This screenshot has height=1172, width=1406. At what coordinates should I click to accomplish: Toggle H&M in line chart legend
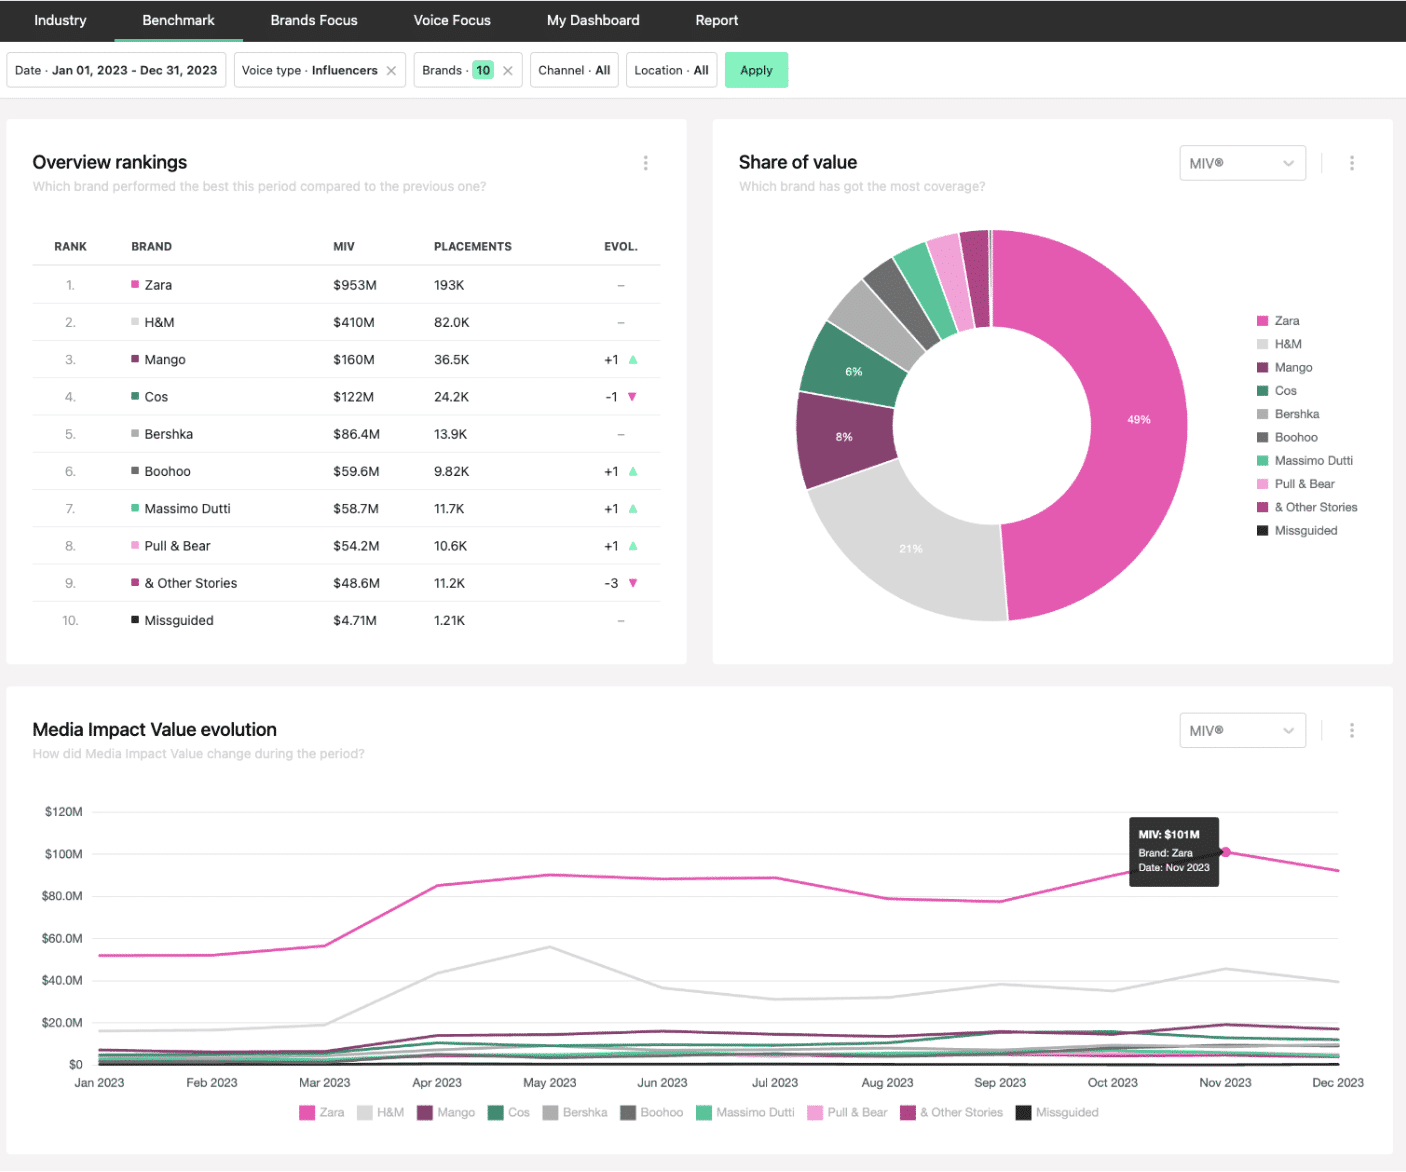click(381, 1112)
